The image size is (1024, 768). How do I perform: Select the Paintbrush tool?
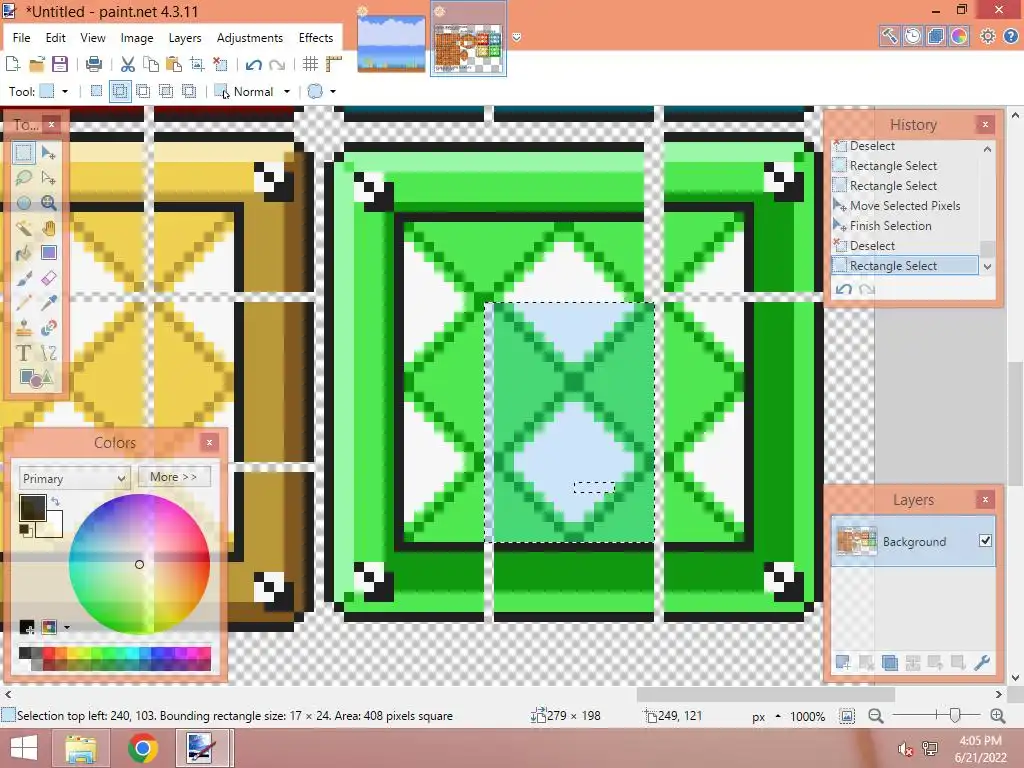(24, 278)
